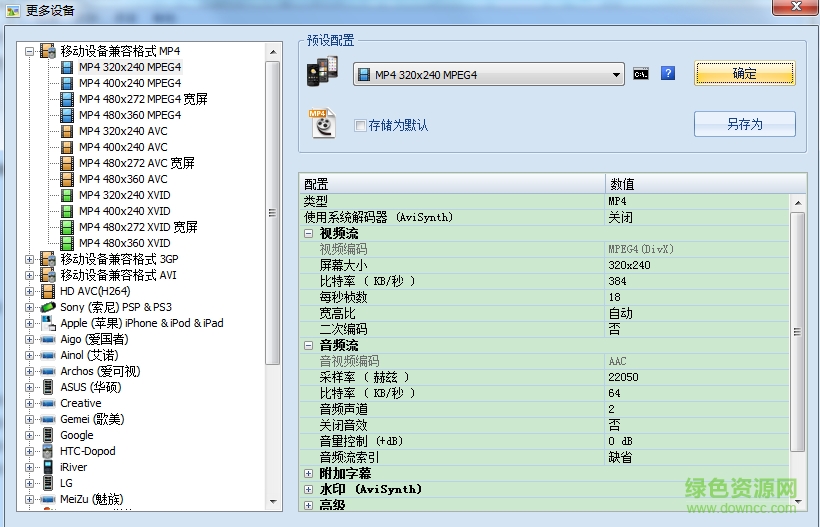Click the 宽高比 value 自动
The image size is (820, 527).
[x=620, y=313]
